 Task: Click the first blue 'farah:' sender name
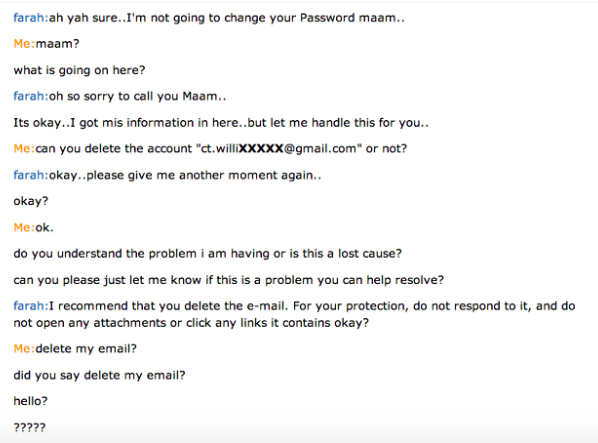pyautogui.click(x=31, y=18)
